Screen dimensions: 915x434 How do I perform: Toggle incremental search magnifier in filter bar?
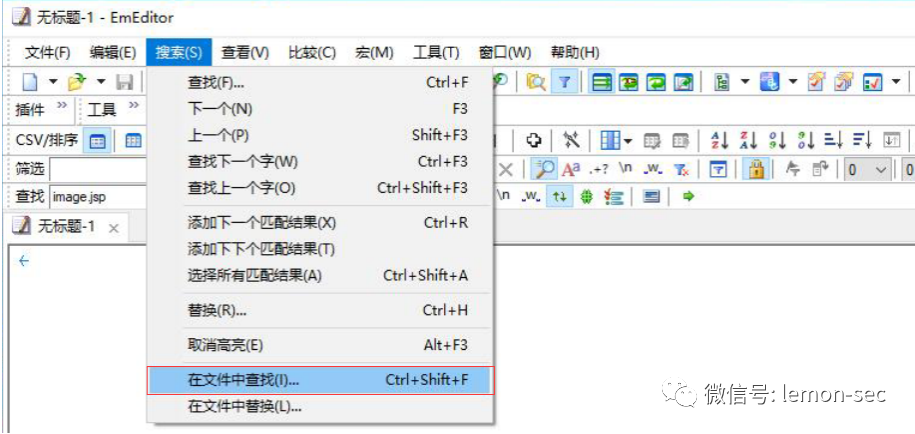(544, 169)
